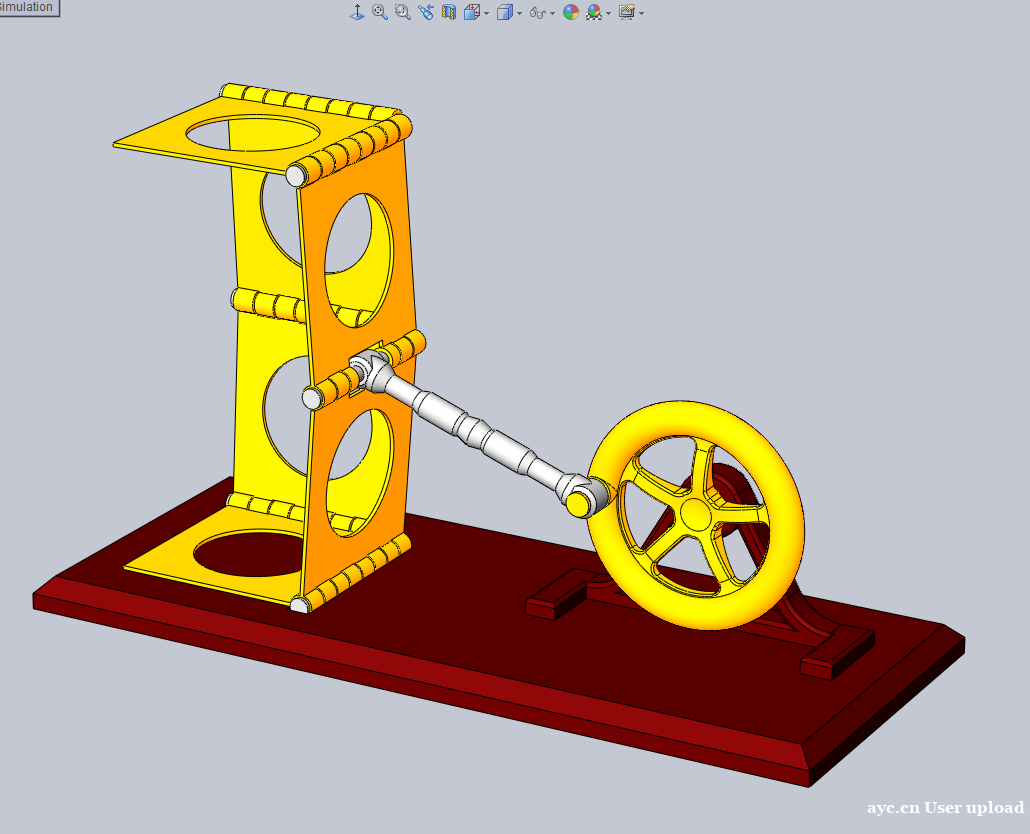Image resolution: width=1030 pixels, height=834 pixels.
Task: Click the View Settings monitor icon
Action: tap(626, 12)
